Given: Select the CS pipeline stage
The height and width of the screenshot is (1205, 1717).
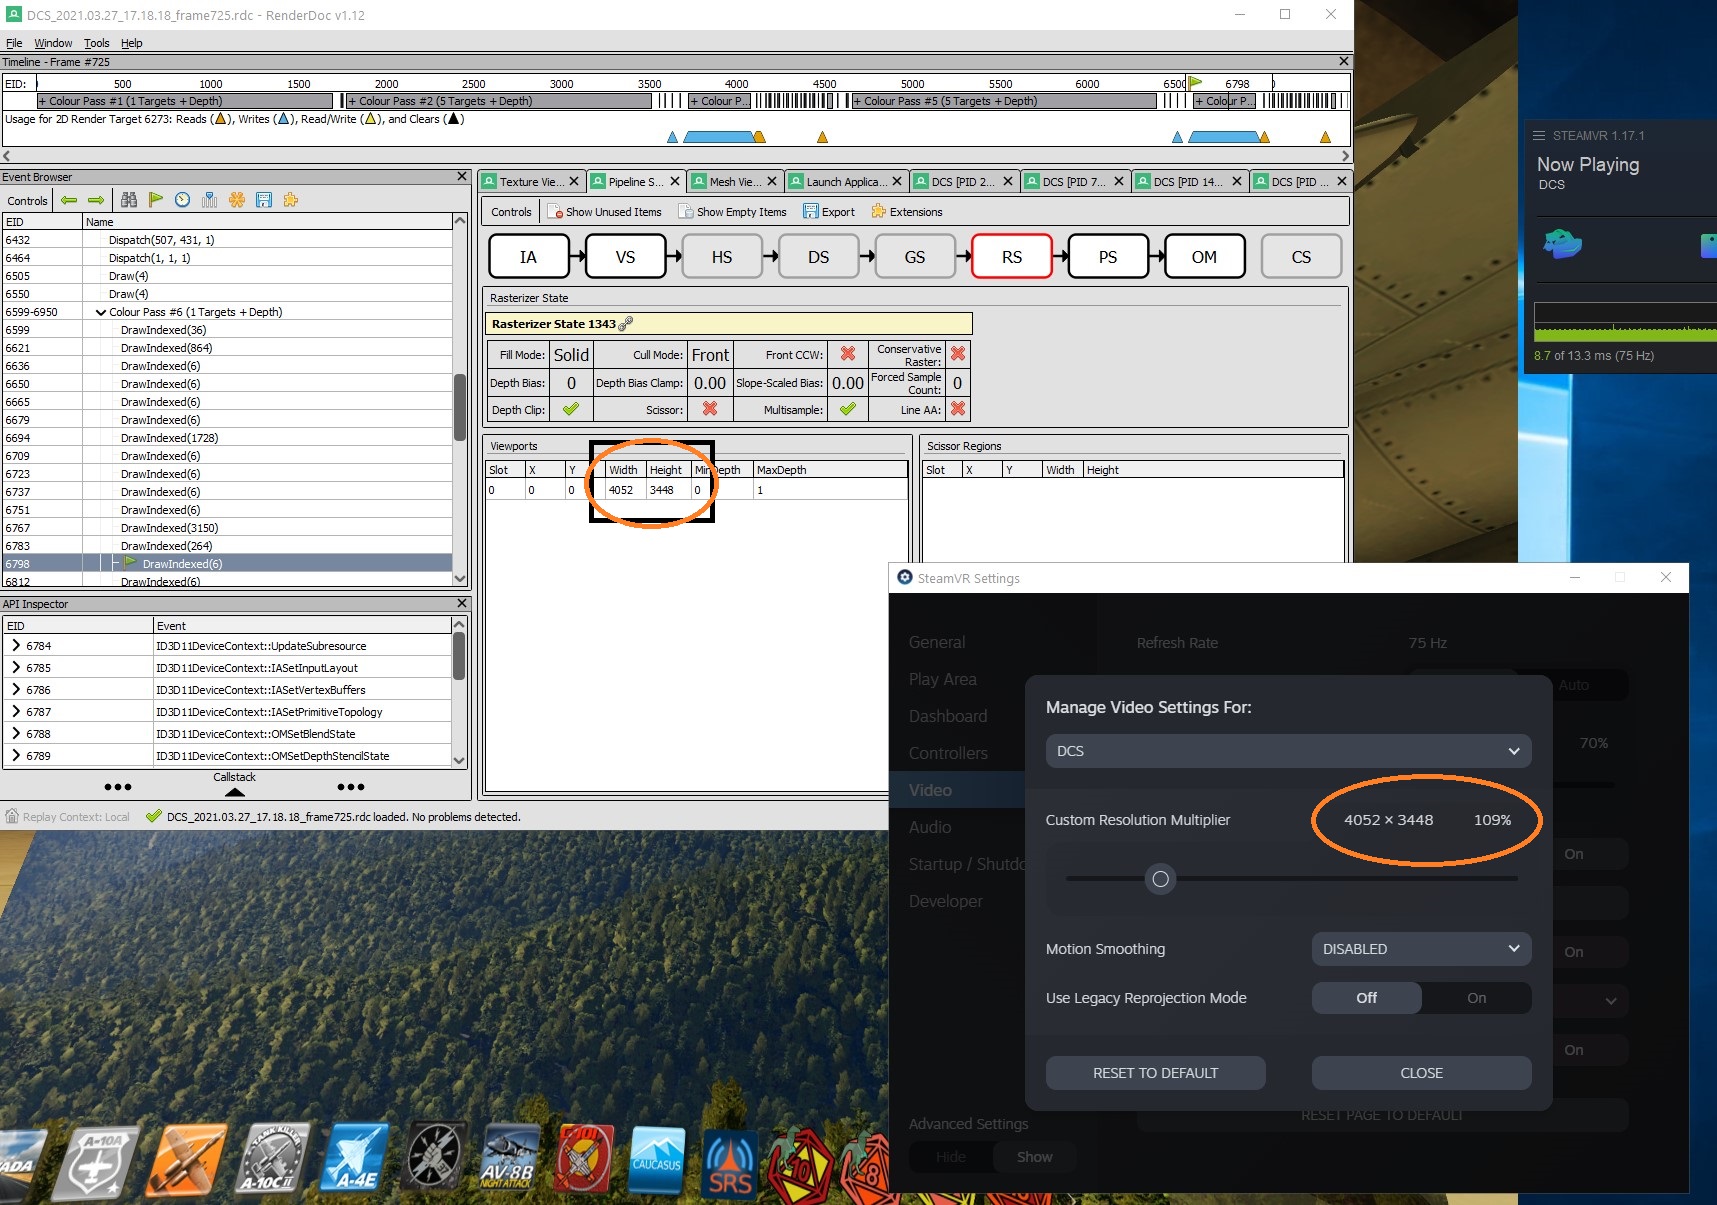Looking at the screenshot, I should (x=1301, y=257).
